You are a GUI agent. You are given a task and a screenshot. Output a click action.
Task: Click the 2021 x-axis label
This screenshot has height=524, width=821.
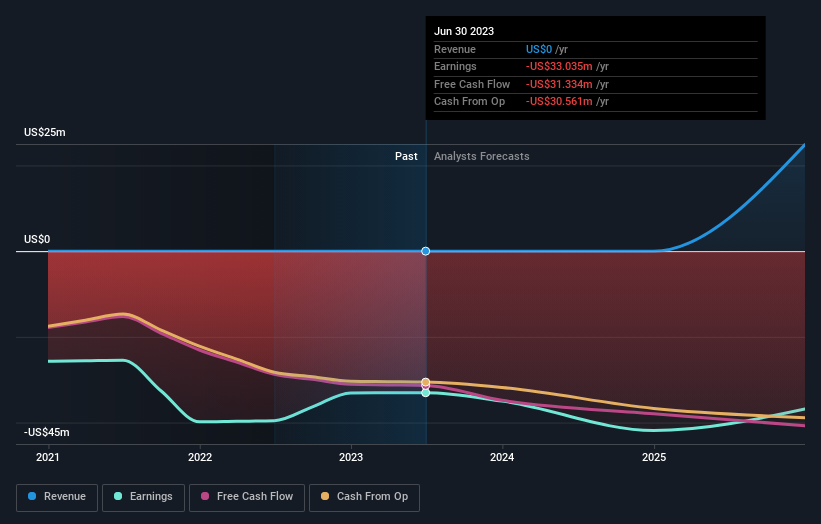click(x=48, y=458)
